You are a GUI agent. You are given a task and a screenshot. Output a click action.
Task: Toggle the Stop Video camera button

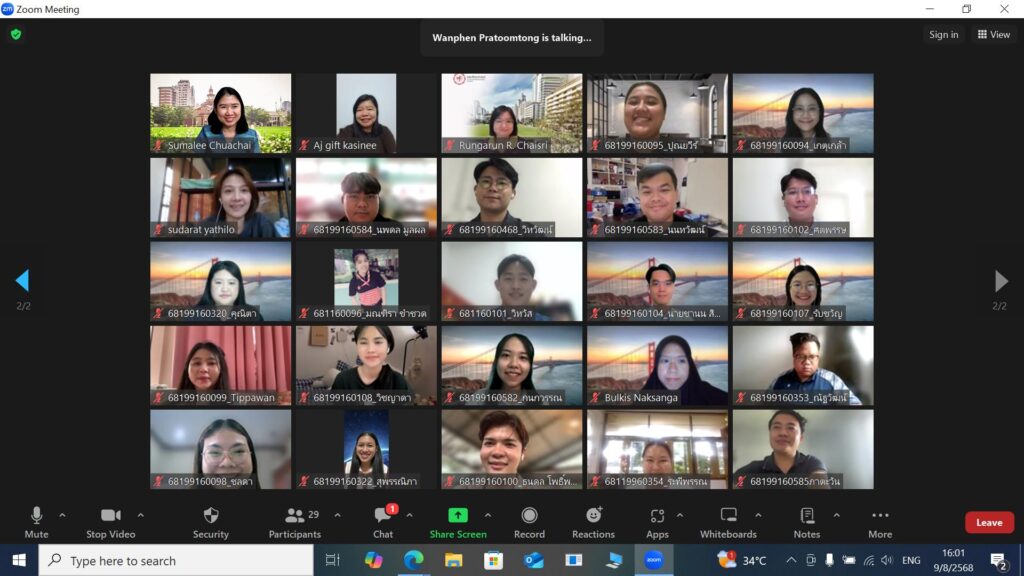tap(110, 521)
